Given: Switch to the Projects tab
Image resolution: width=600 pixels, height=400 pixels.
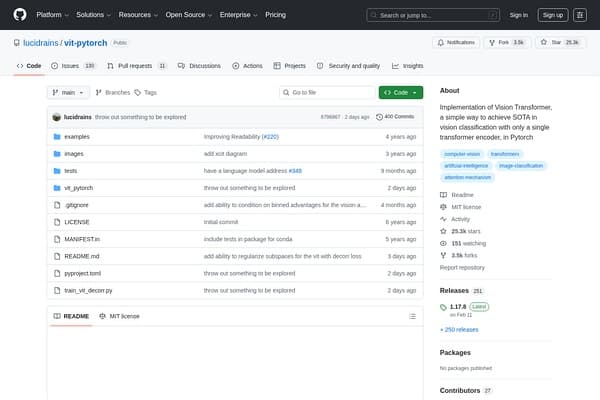Looking at the screenshot, I should 290,66.
